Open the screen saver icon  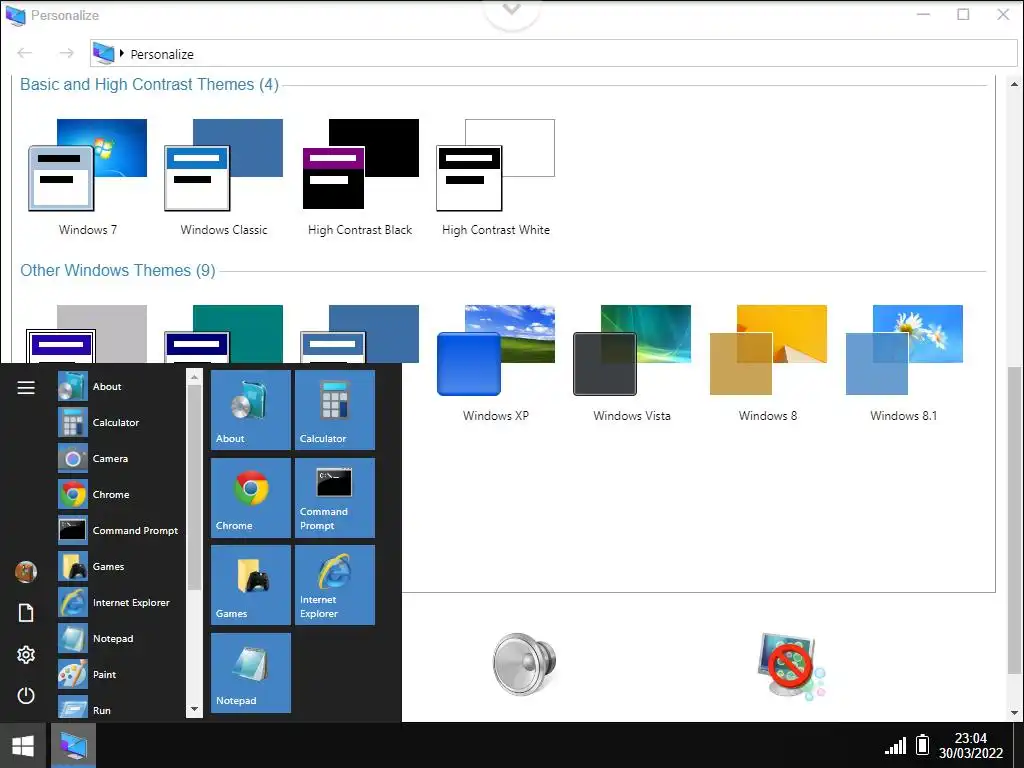[x=792, y=666]
